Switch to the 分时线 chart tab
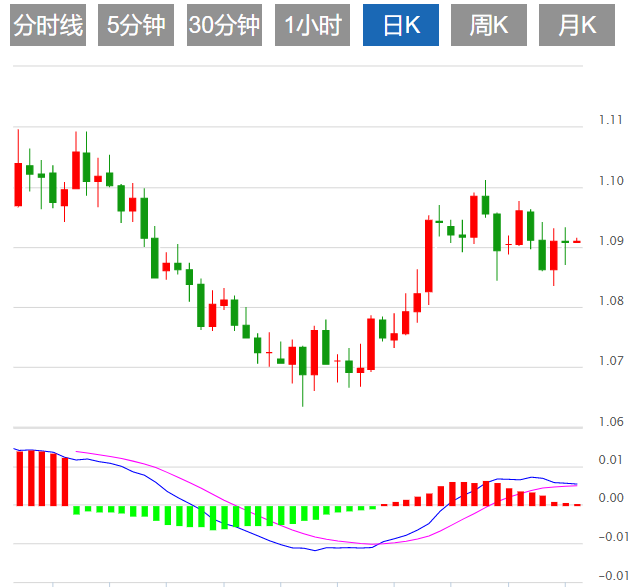 click(48, 25)
